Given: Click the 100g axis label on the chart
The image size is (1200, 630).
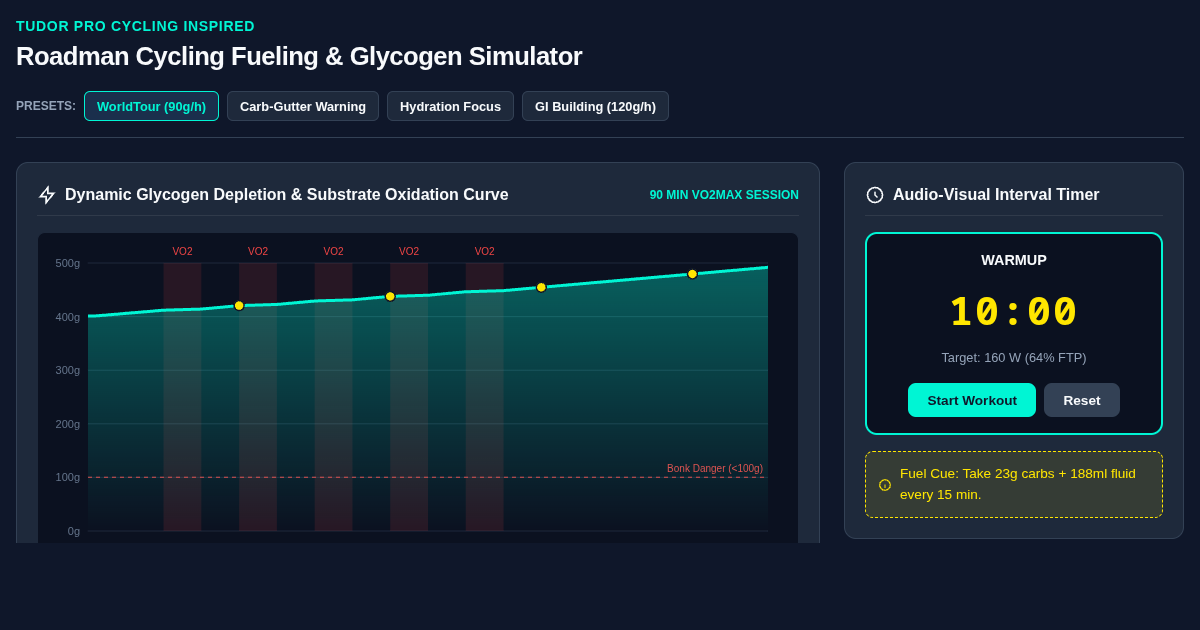Looking at the screenshot, I should [68, 477].
